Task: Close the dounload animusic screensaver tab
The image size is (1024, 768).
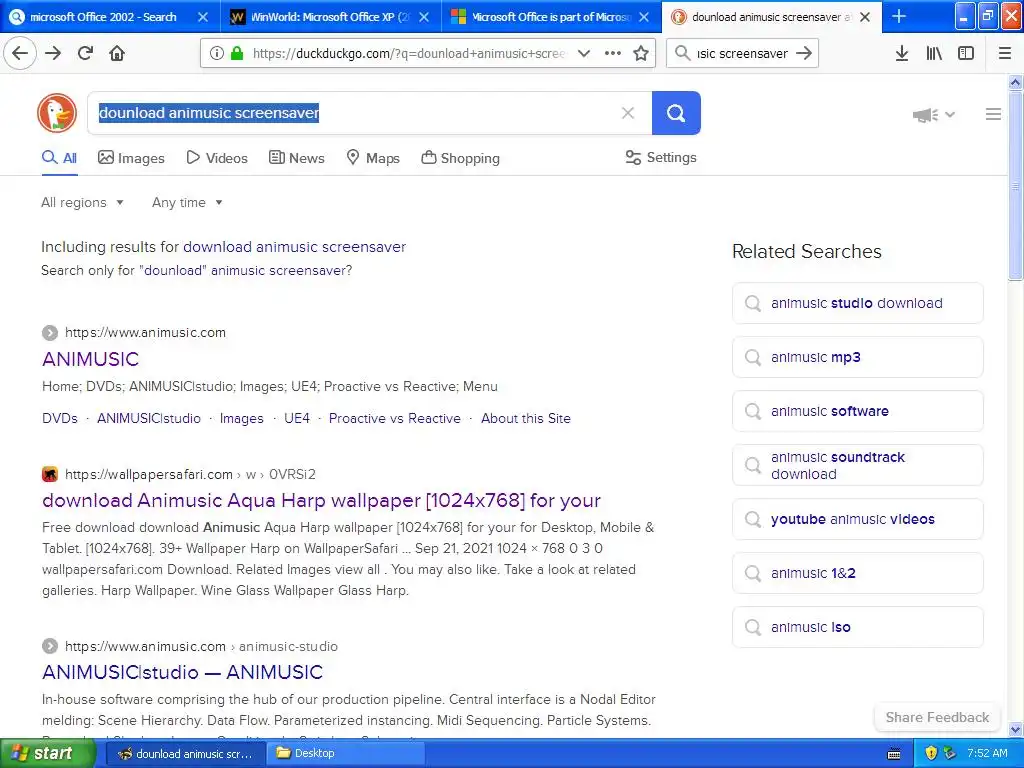Action: (x=865, y=17)
